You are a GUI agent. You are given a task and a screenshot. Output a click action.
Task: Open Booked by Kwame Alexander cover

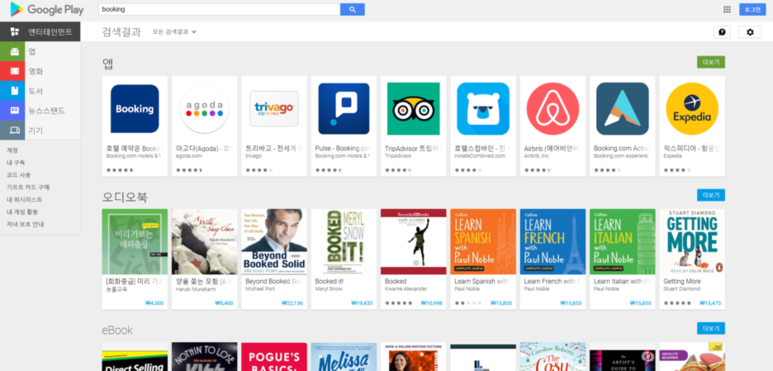click(x=413, y=241)
